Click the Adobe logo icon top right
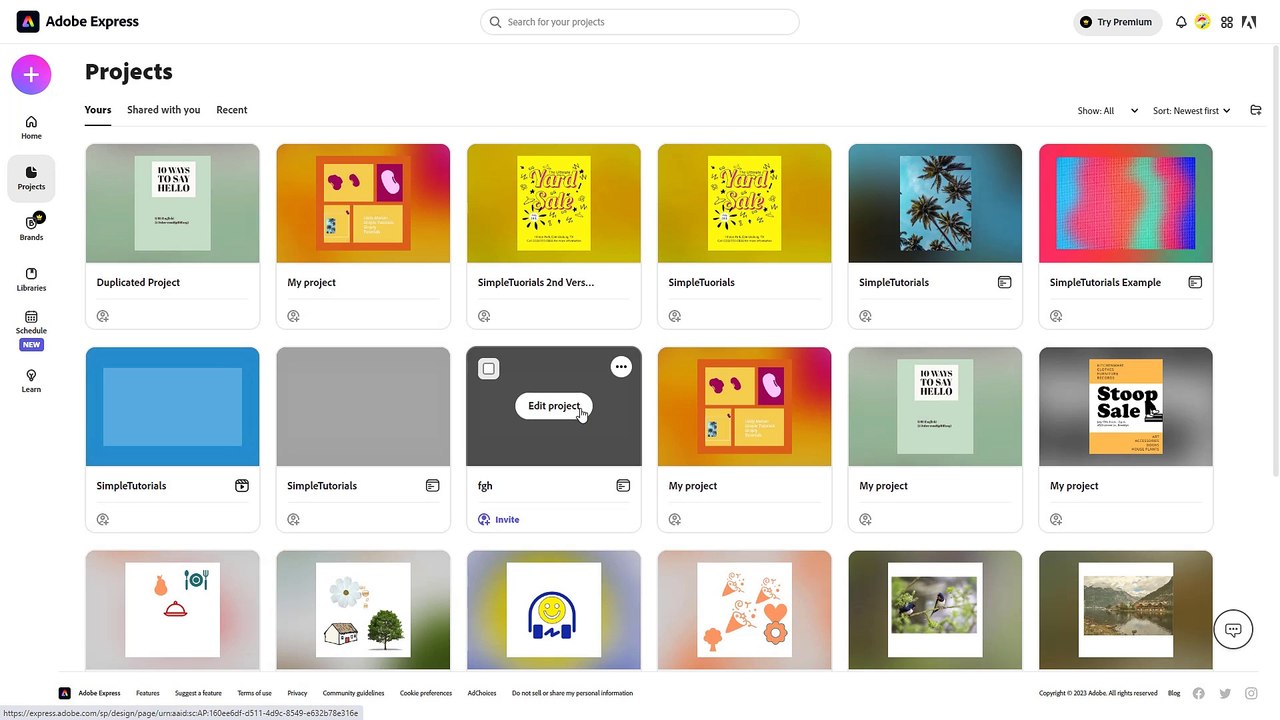Screen dimensions: 1280x720 point(1249,22)
